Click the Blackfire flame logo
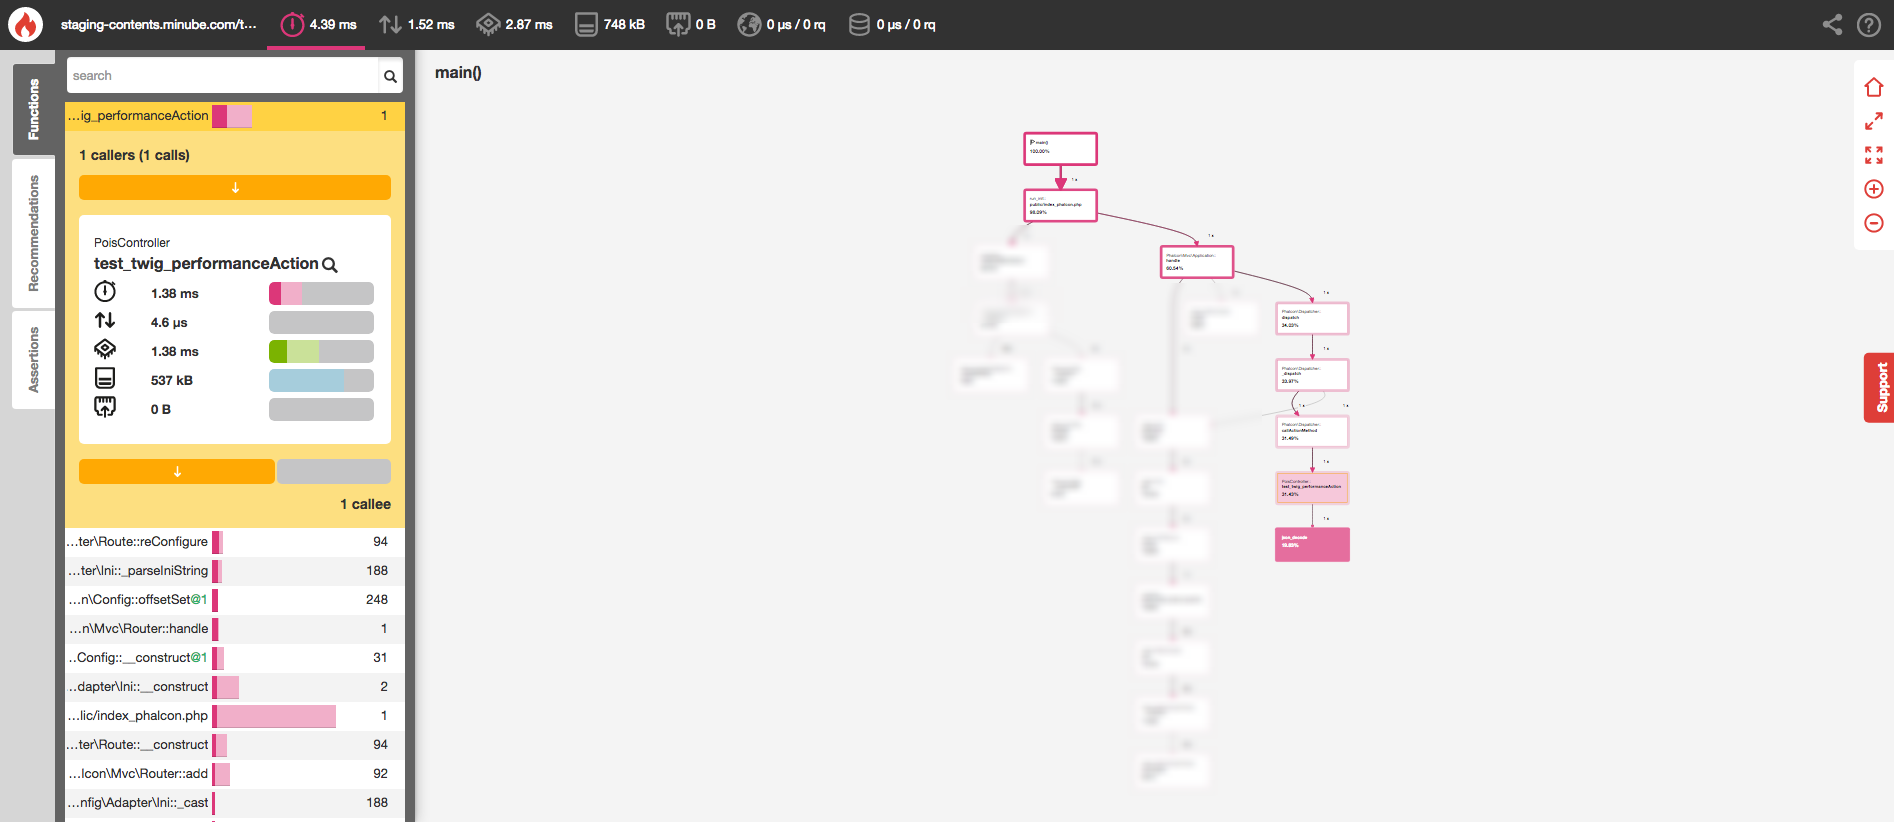Screen dimensions: 1894x822 [25, 24]
